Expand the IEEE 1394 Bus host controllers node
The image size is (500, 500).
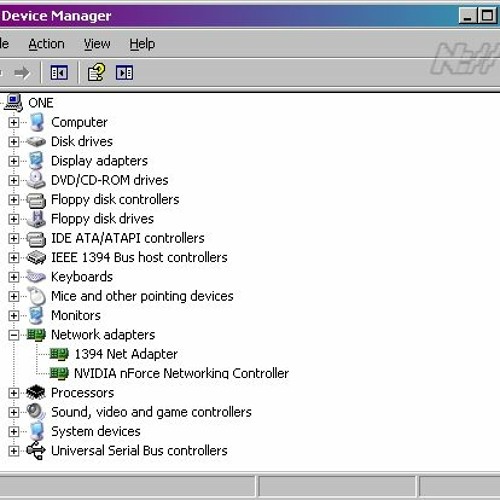(x=14, y=258)
